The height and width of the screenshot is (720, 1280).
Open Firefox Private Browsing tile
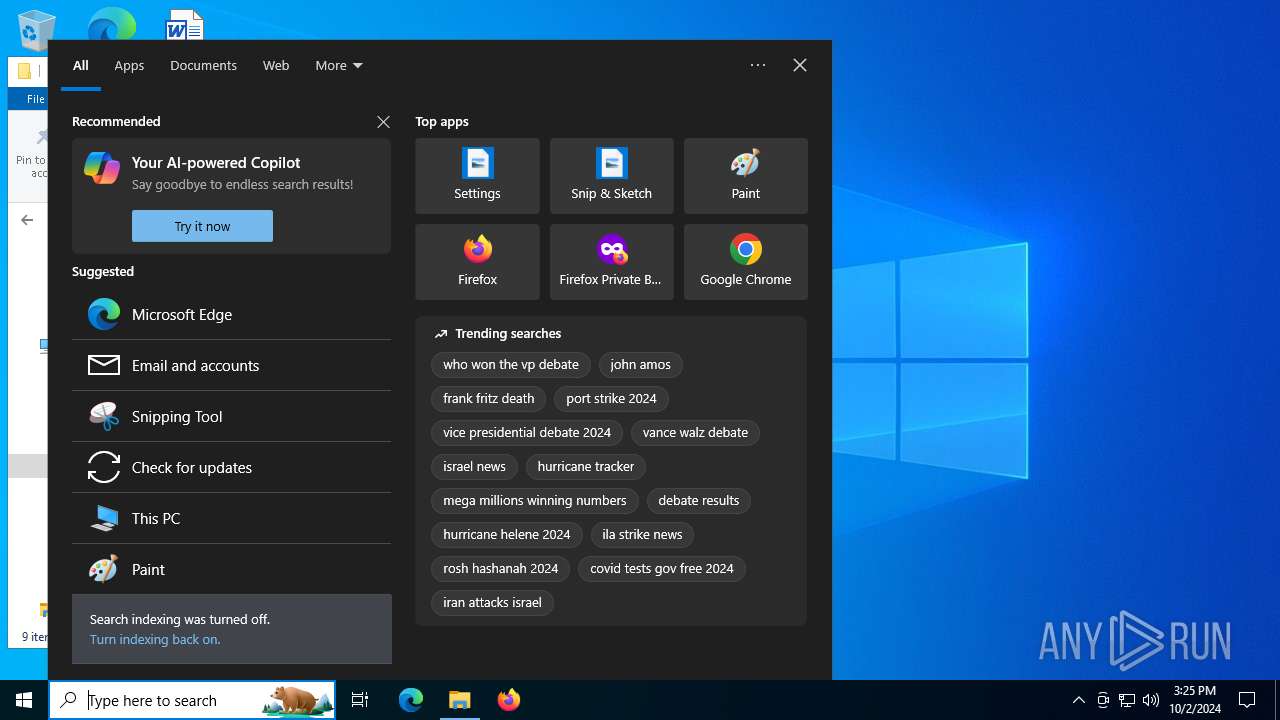(x=611, y=262)
